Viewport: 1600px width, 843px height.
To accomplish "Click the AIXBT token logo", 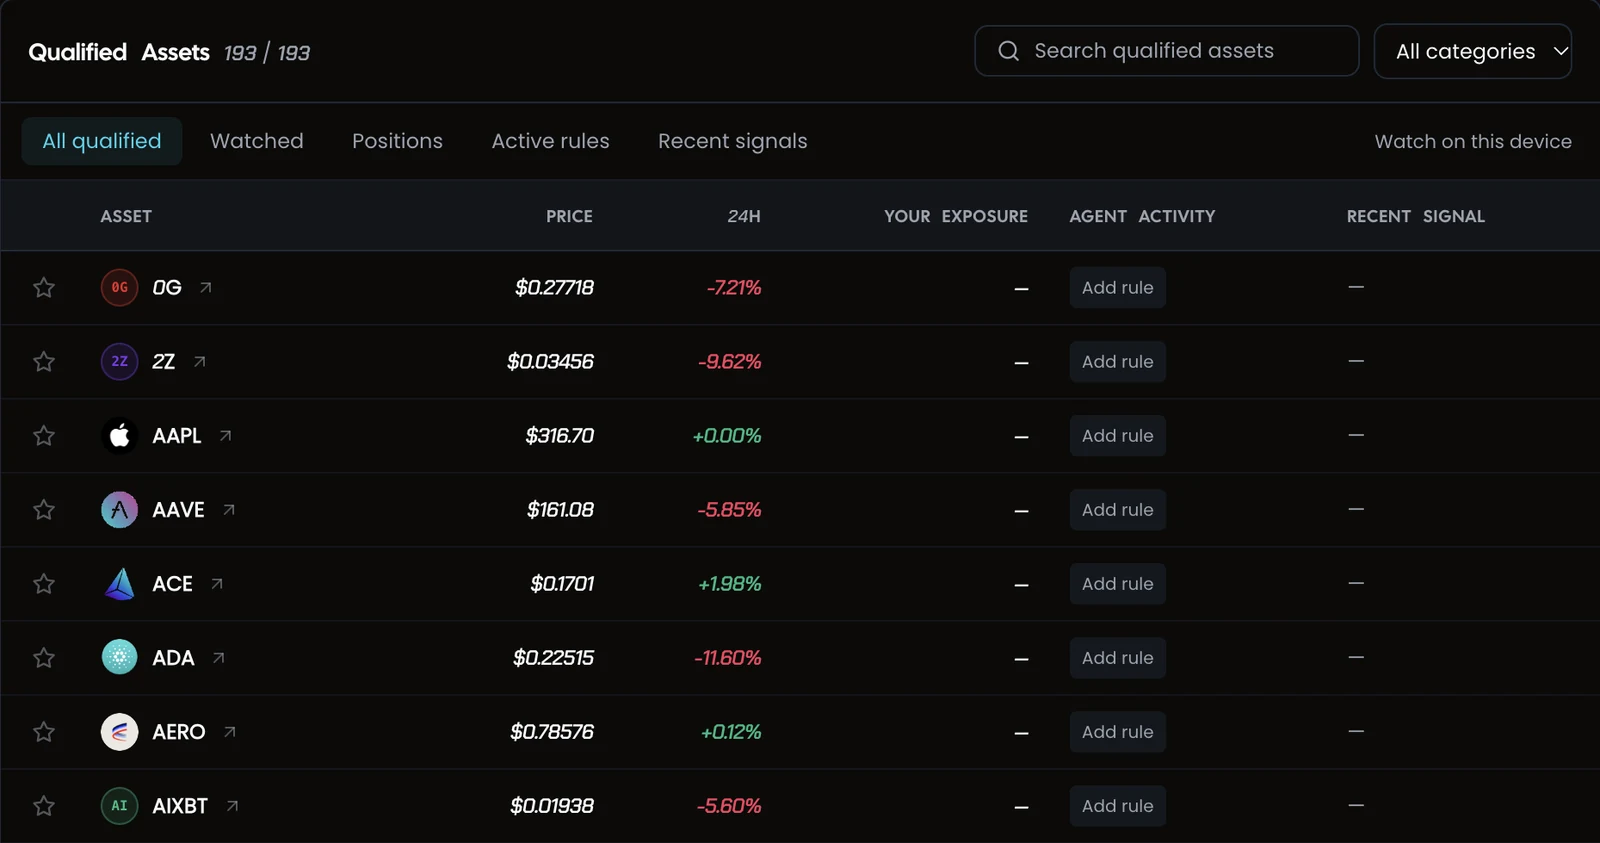I will pos(120,806).
